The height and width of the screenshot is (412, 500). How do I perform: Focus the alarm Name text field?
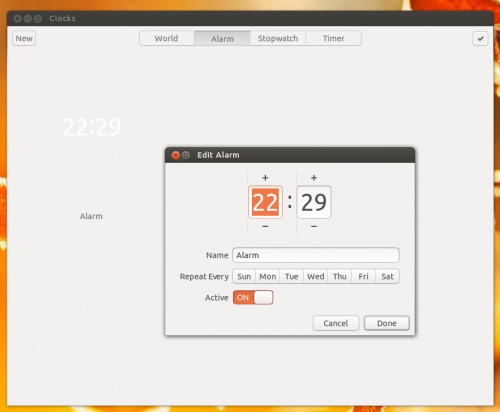pos(316,255)
